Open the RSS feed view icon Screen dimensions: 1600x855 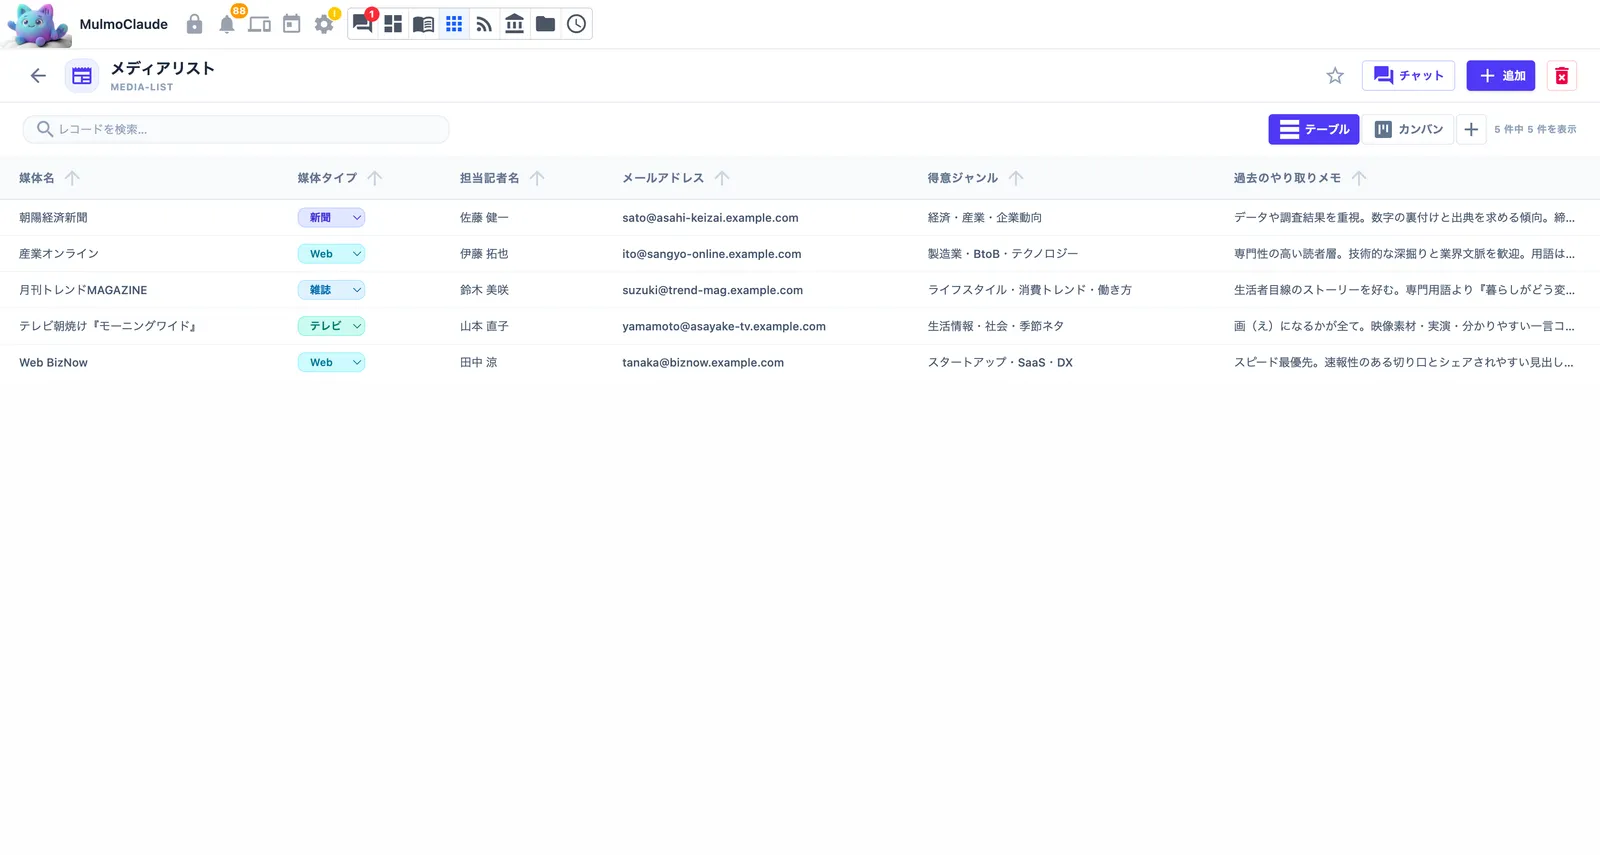[484, 24]
